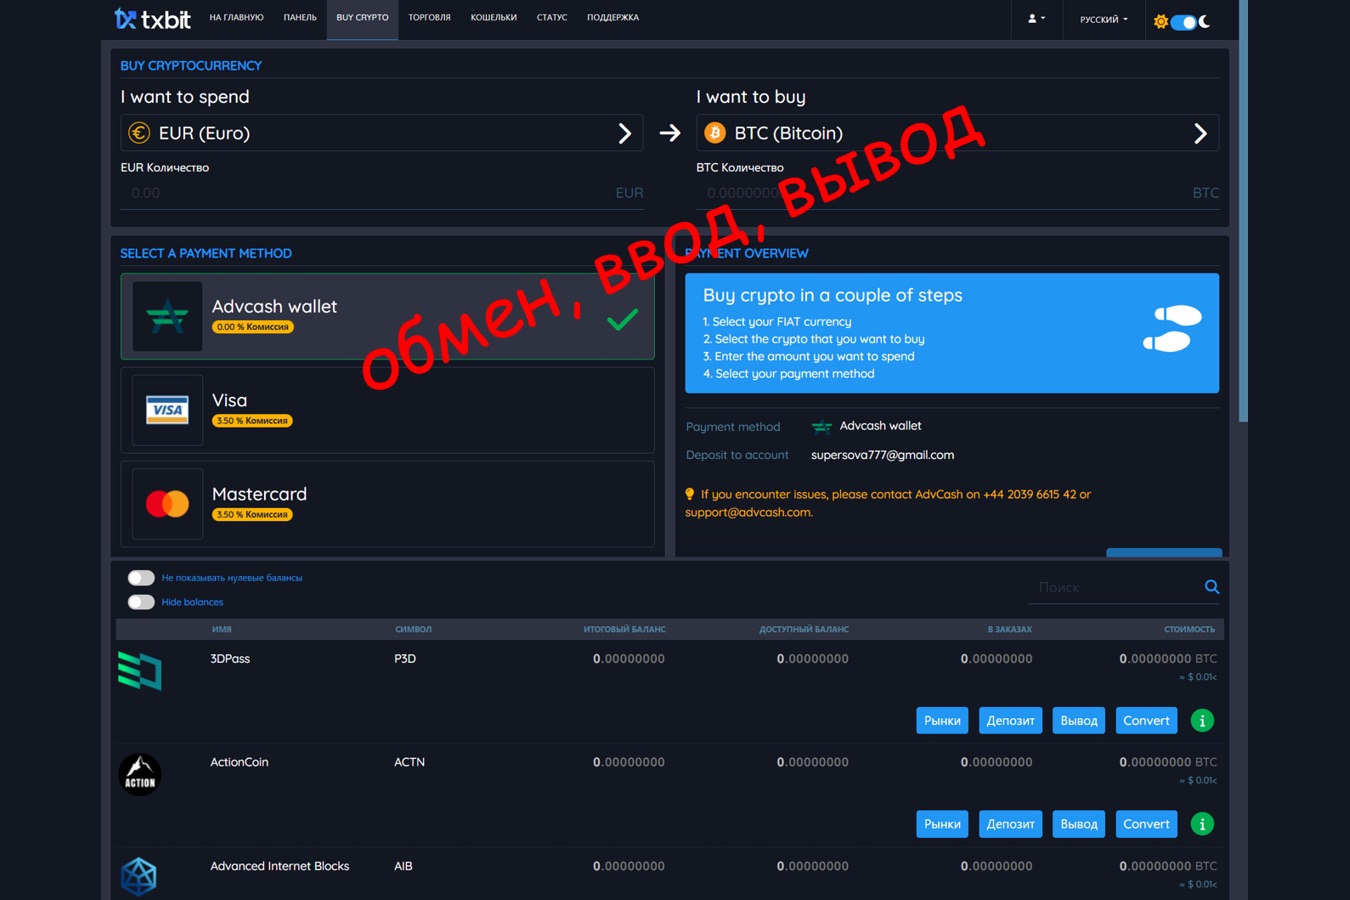The image size is (1350, 900).
Task: Open ТОРГОВЛЯ menu item
Action: click(429, 18)
